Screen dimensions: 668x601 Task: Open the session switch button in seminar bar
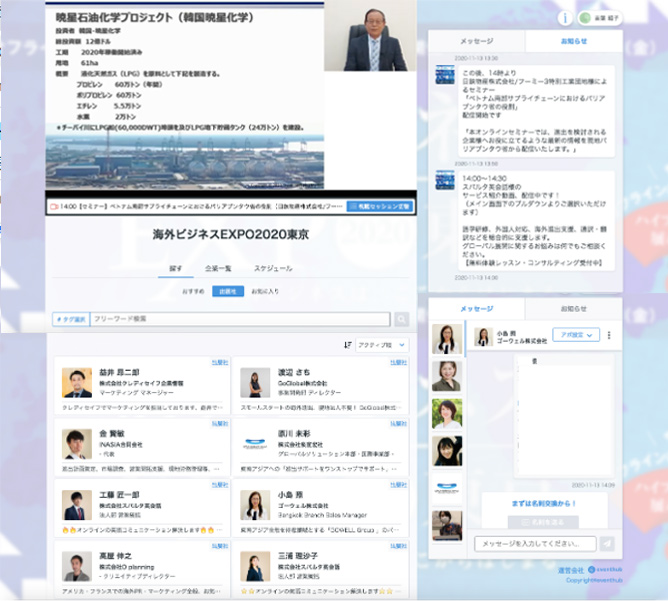coord(380,207)
